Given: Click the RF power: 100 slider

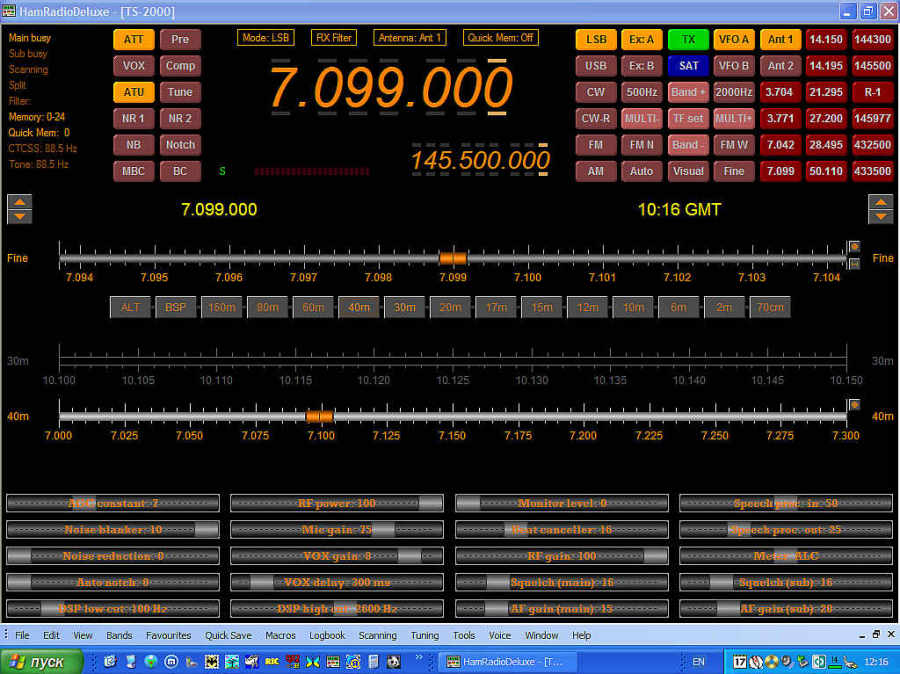Looking at the screenshot, I should [x=337, y=503].
